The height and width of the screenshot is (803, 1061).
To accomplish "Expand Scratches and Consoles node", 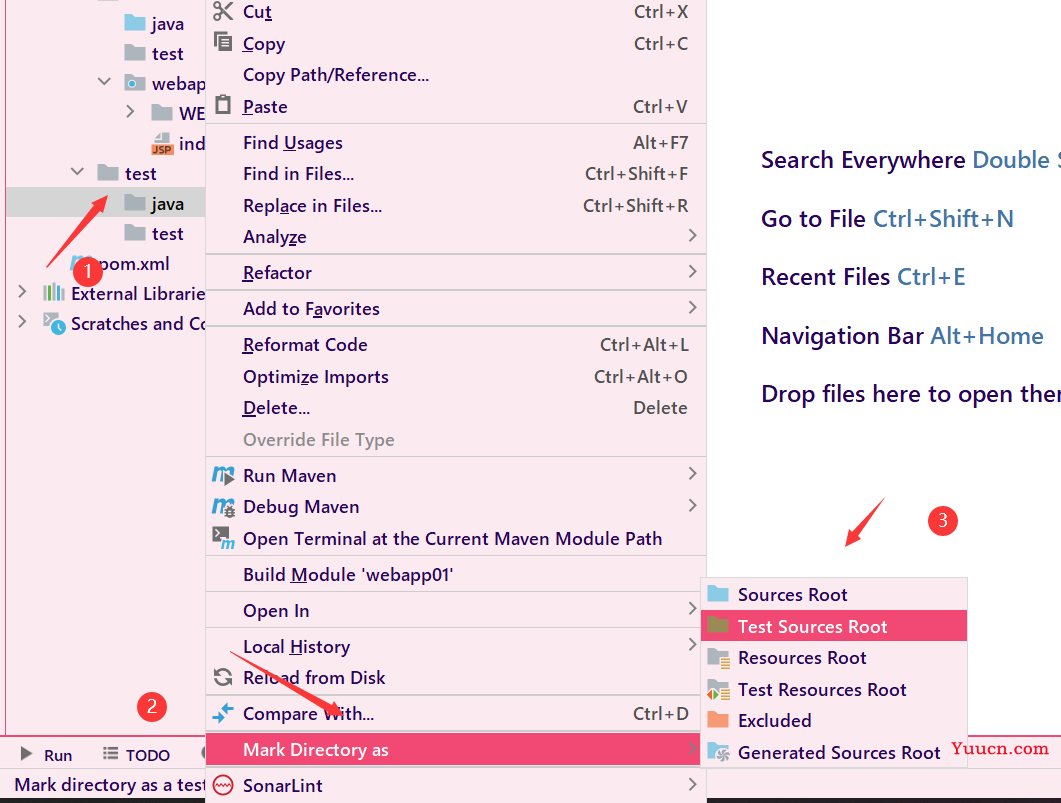I will tap(22, 321).
